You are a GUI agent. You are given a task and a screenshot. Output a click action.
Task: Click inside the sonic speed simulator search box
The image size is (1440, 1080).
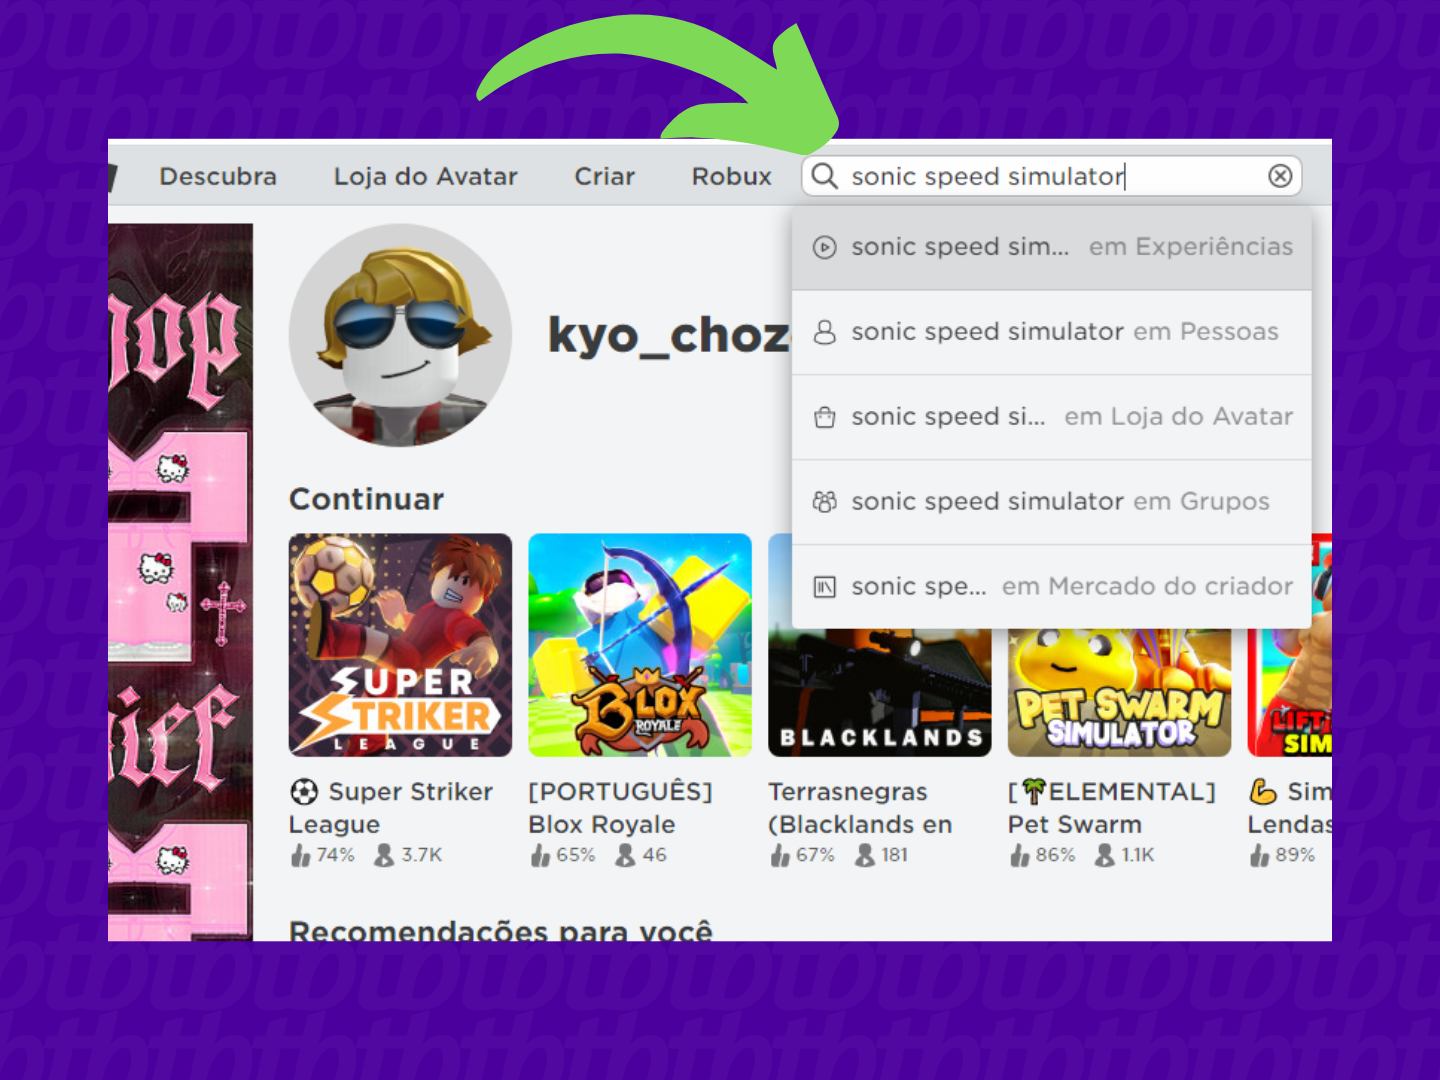pos(1051,176)
